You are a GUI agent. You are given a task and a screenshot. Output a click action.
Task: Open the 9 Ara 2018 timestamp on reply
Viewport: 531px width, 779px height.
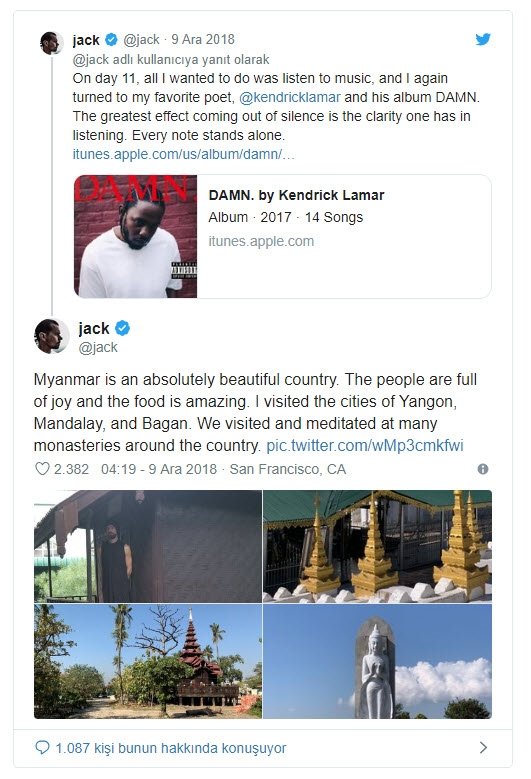[x=203, y=39]
